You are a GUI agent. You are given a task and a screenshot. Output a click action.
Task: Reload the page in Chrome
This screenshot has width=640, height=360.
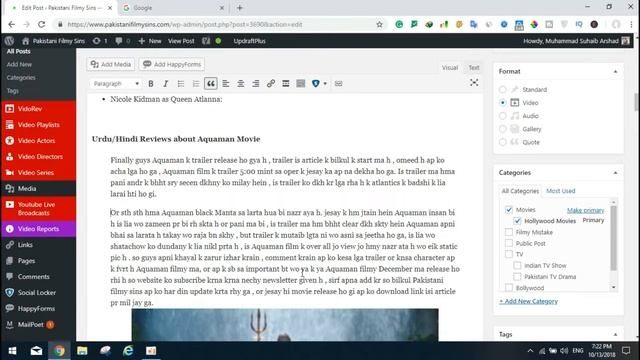pos(41,24)
